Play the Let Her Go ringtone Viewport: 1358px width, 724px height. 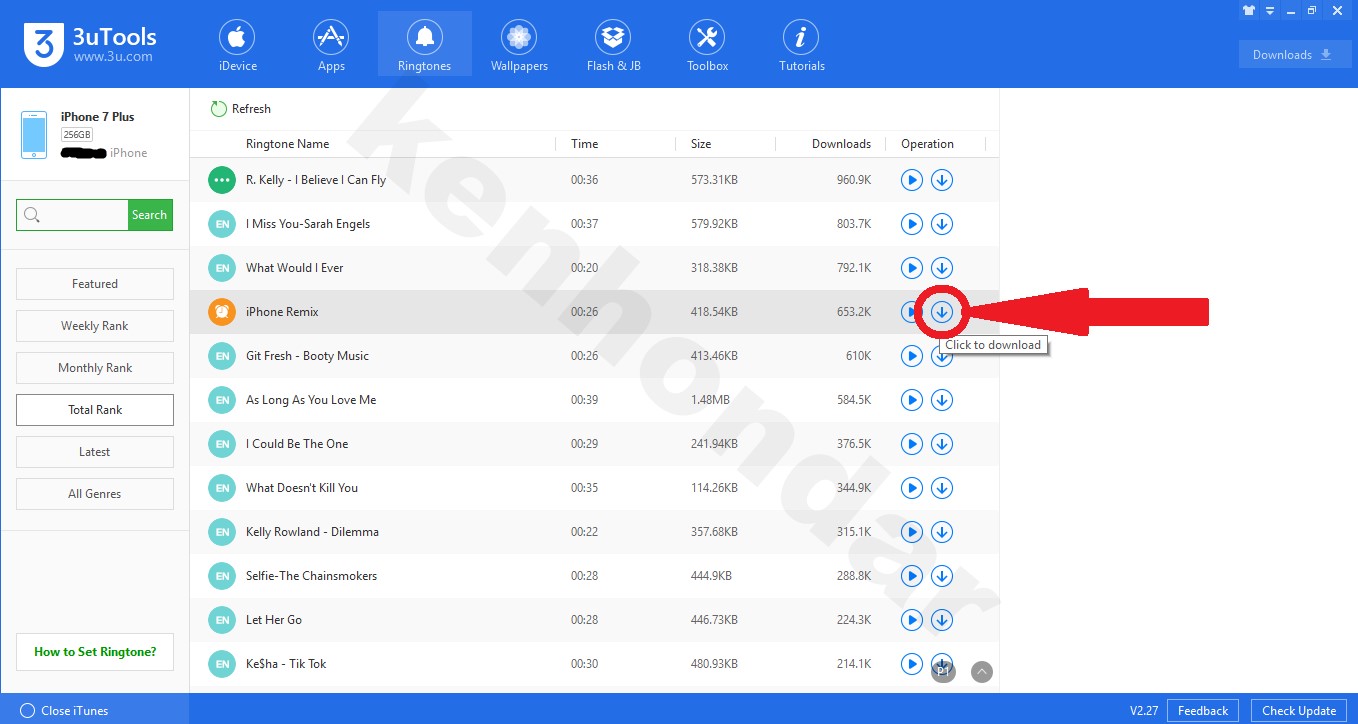coord(911,620)
